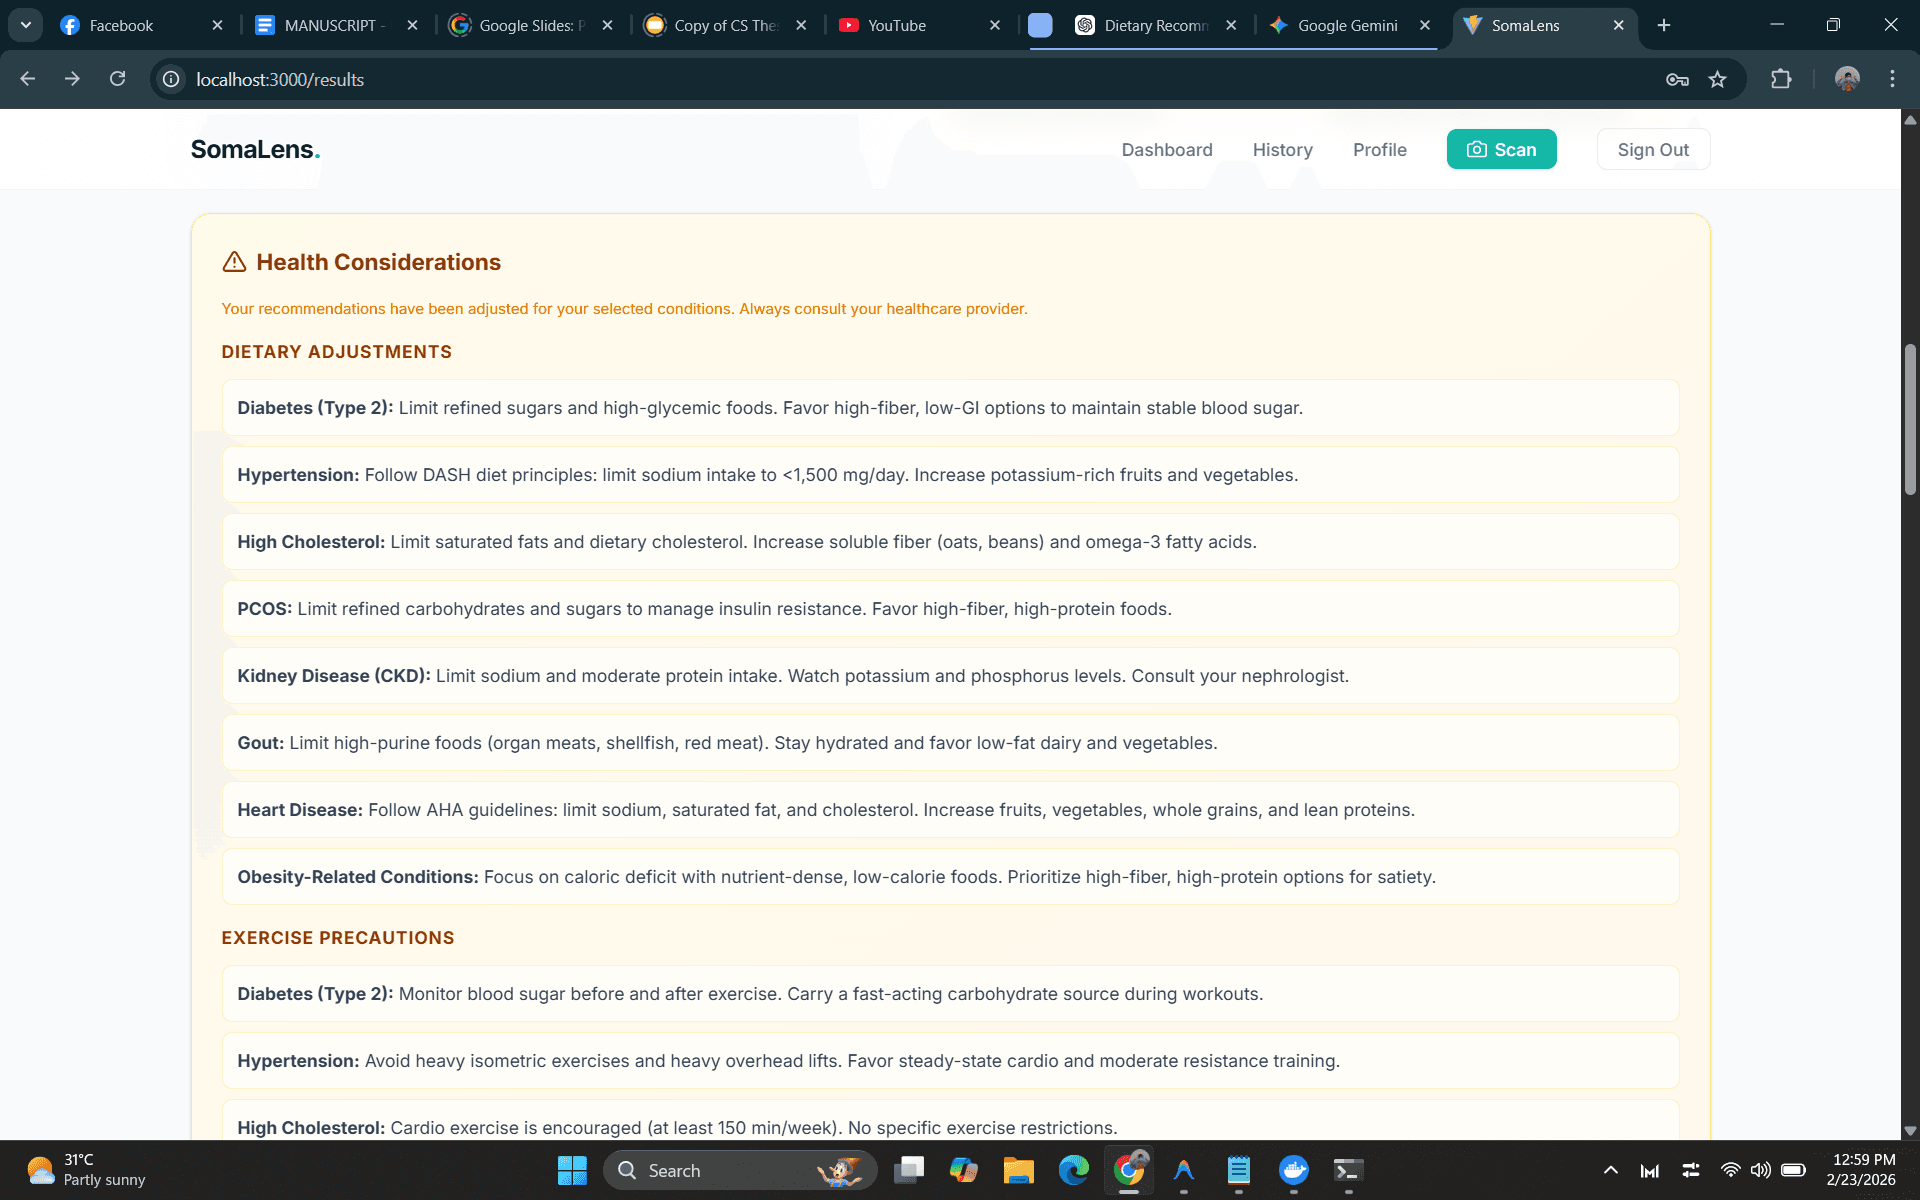This screenshot has width=1920, height=1200.
Task: Click the Sign Out button
Action: coord(1653,149)
